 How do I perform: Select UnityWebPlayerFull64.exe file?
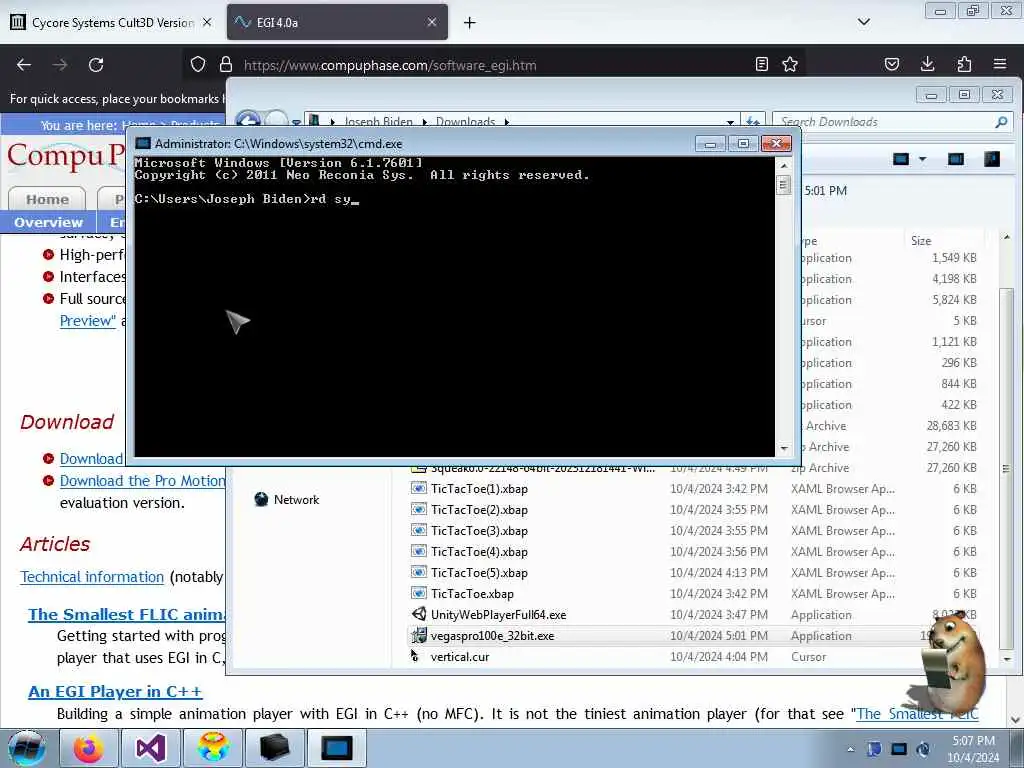coord(498,615)
